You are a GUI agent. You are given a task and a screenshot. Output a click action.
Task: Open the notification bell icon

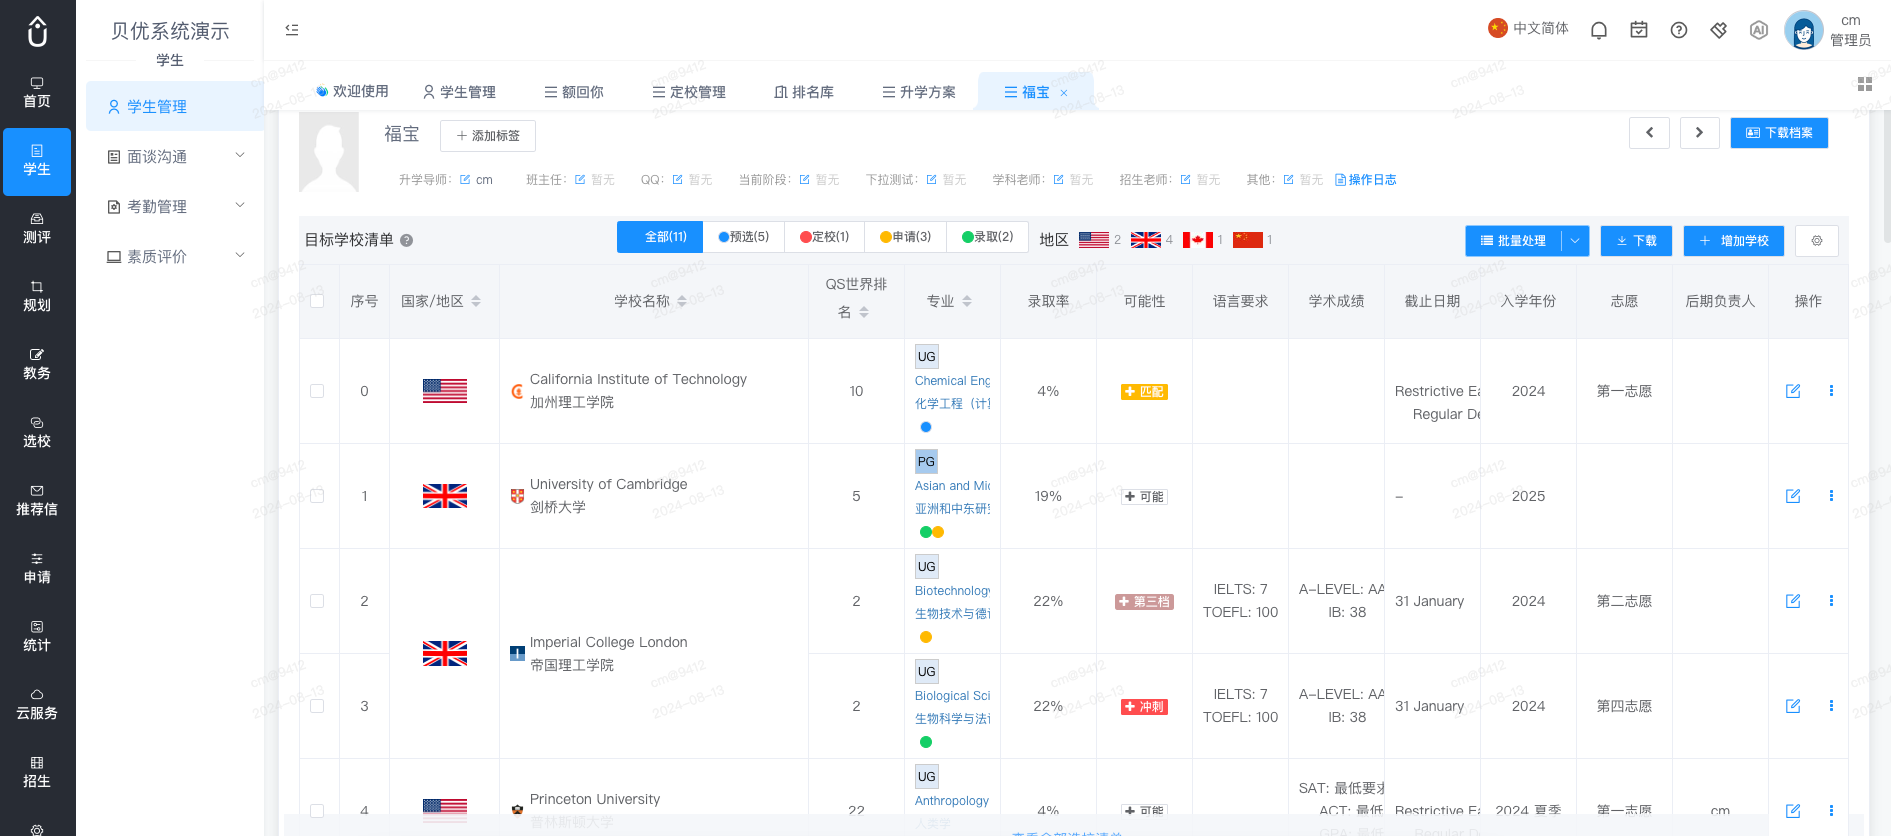pyautogui.click(x=1599, y=30)
